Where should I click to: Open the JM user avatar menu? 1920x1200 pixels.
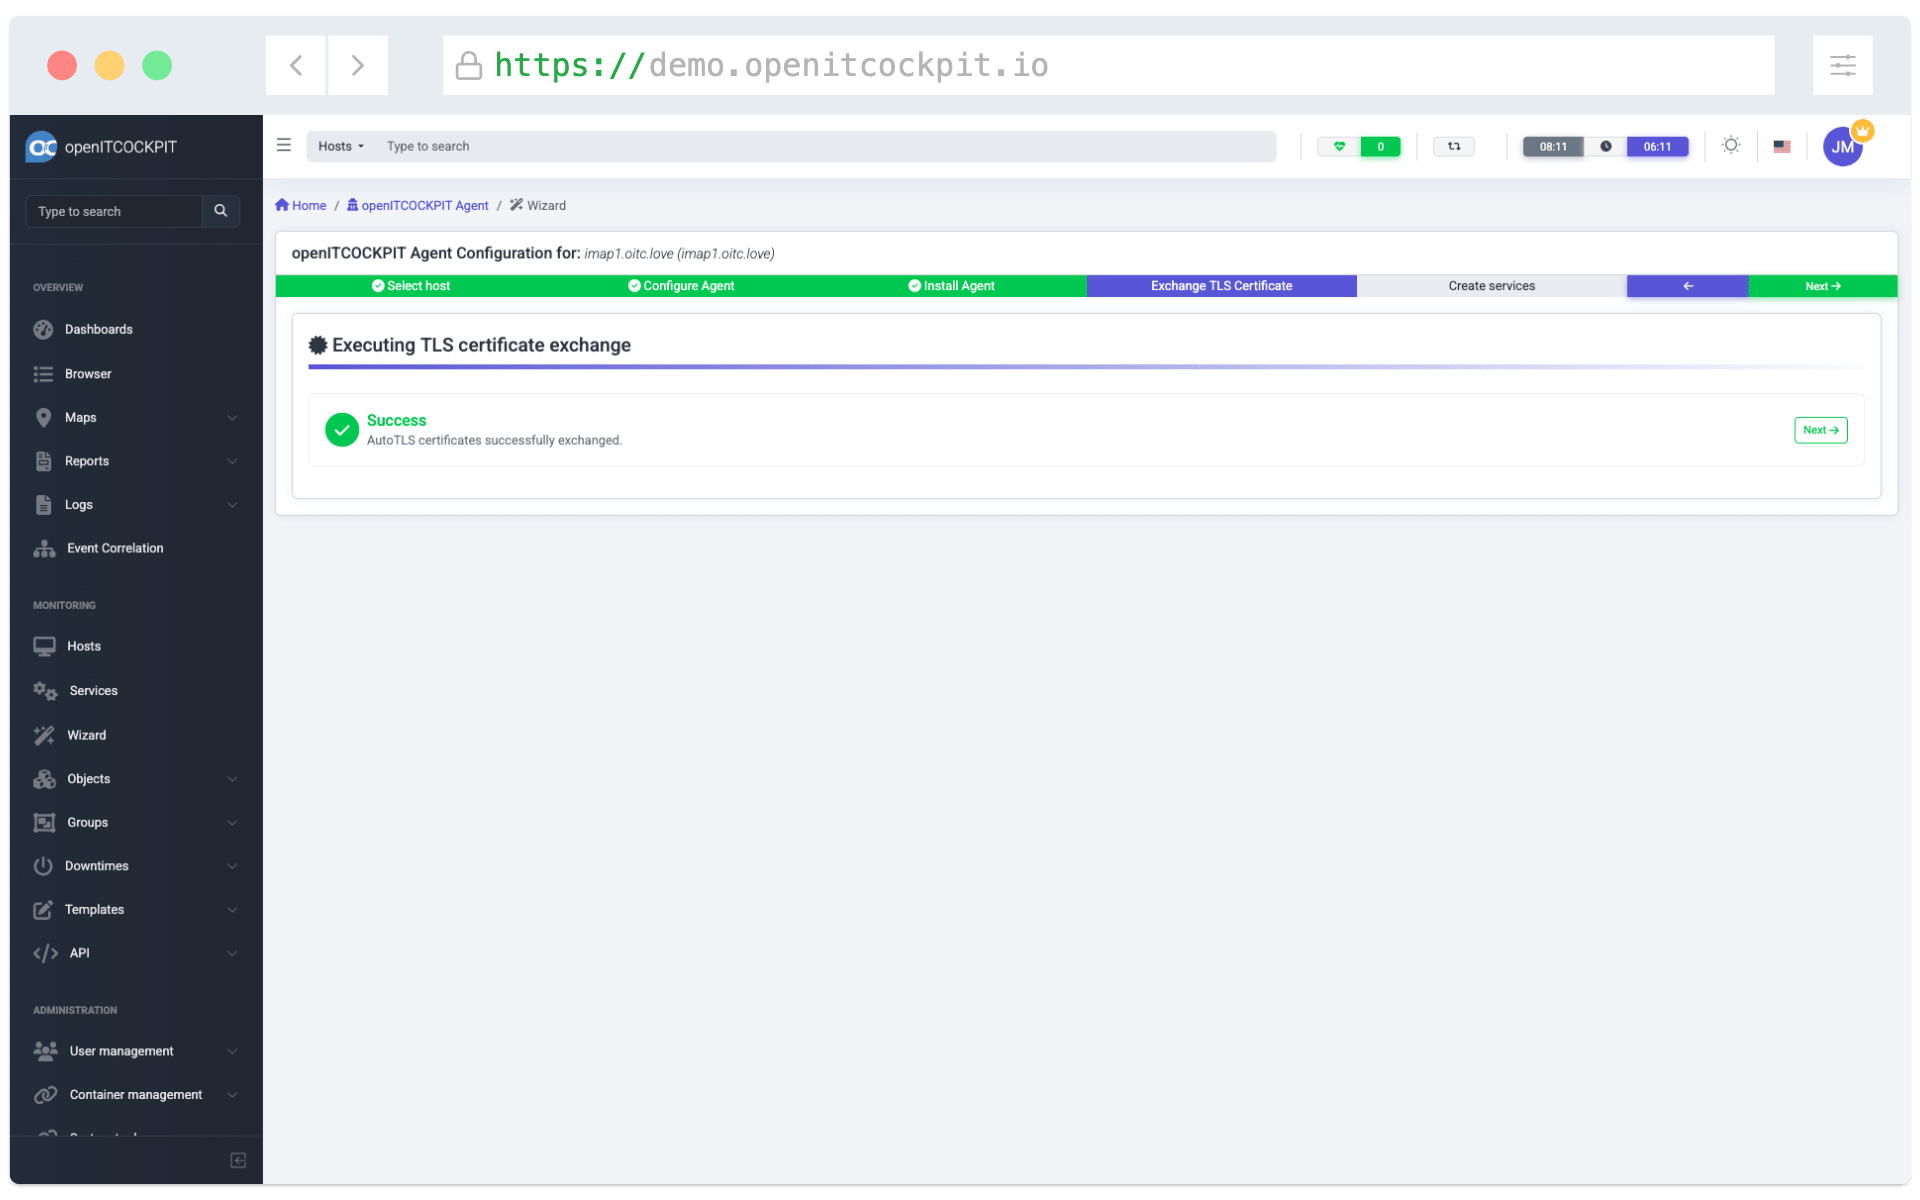click(1843, 147)
